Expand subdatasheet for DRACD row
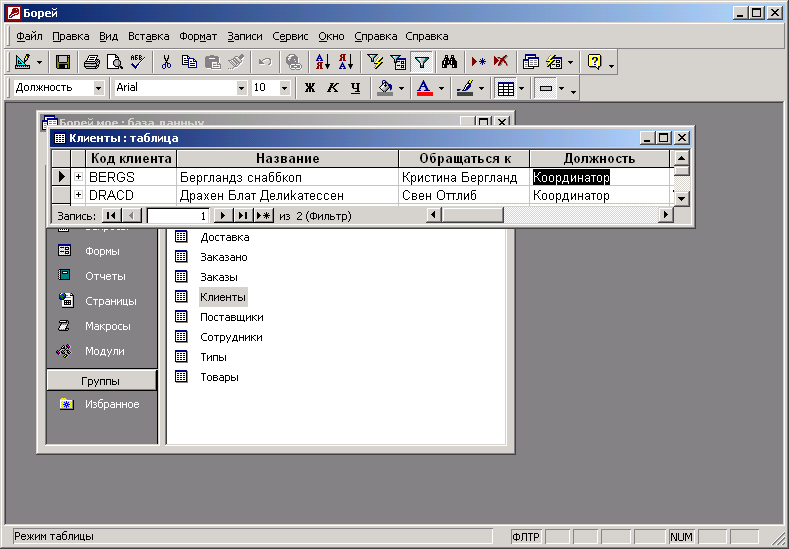 pyautogui.click(x=78, y=195)
